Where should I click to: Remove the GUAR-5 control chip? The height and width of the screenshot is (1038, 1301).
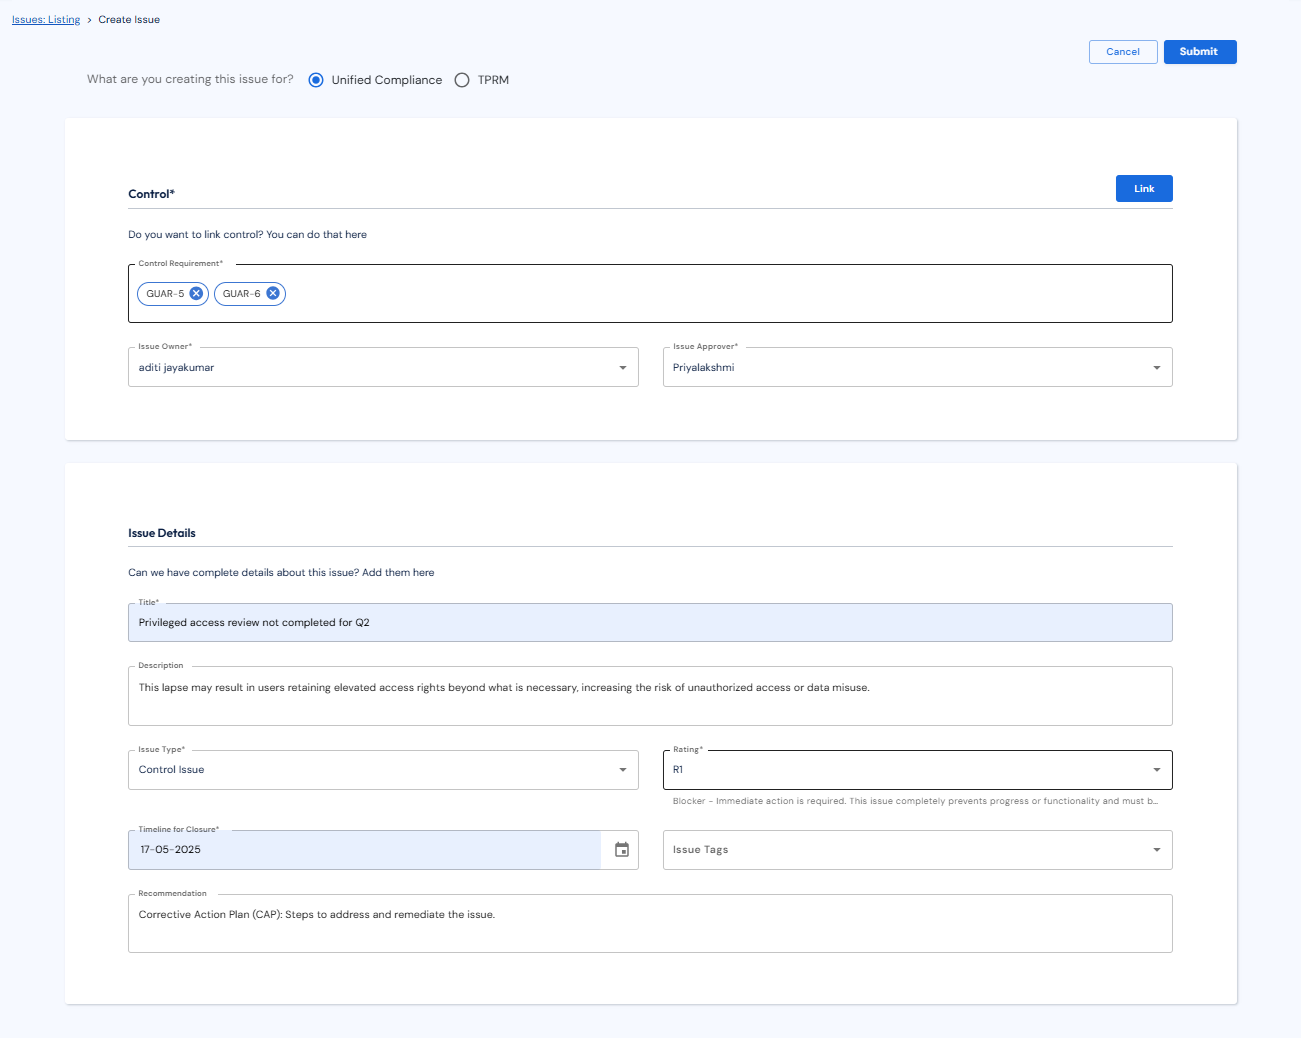[196, 293]
